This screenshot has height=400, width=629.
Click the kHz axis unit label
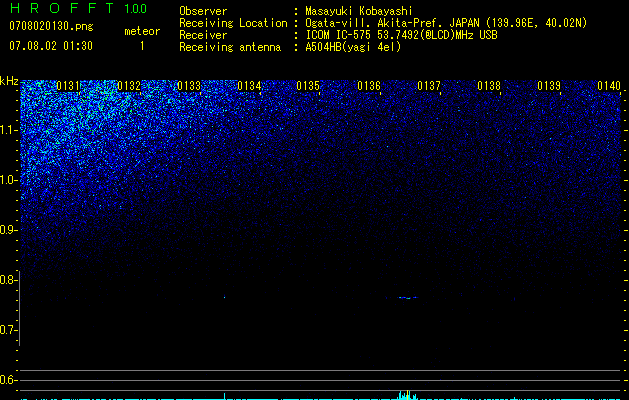[x=9, y=81]
